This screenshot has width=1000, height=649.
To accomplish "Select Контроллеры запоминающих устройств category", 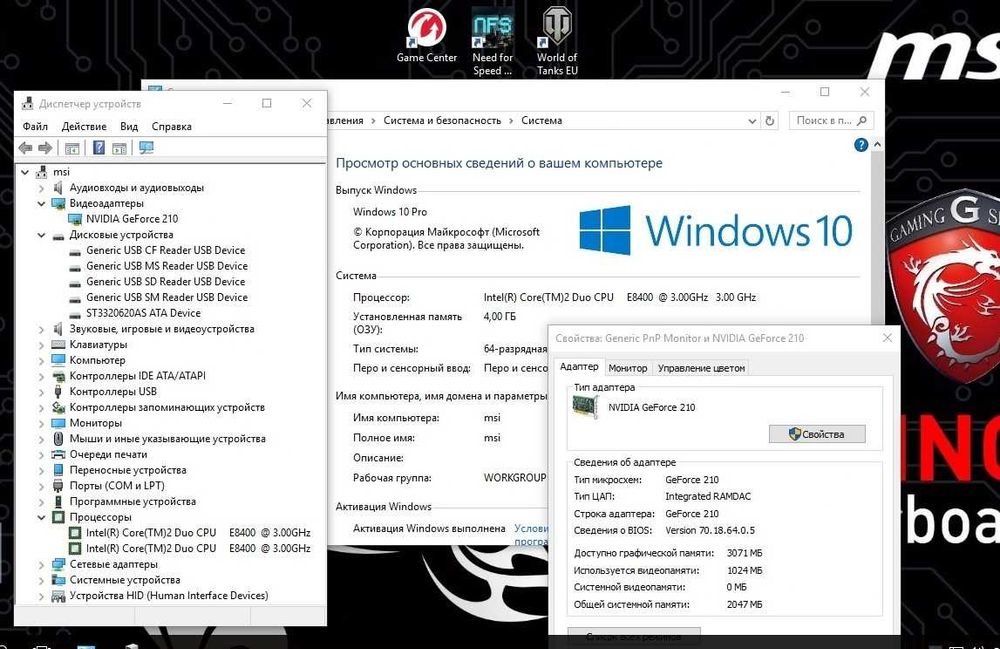I will 167,407.
